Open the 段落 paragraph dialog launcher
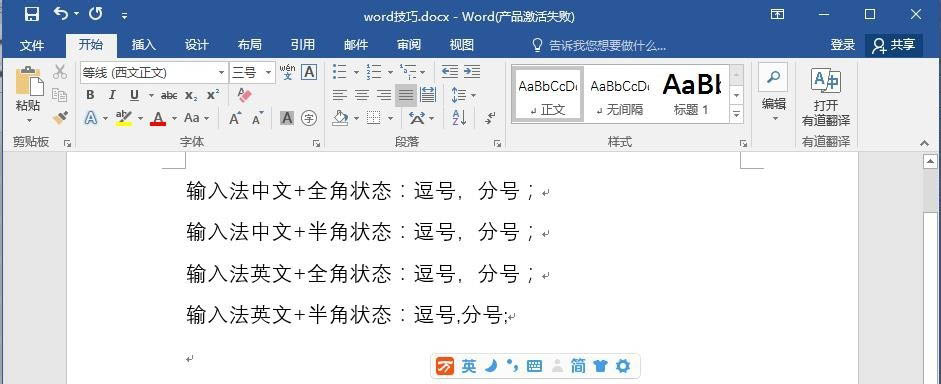The image size is (941, 384). [497, 143]
